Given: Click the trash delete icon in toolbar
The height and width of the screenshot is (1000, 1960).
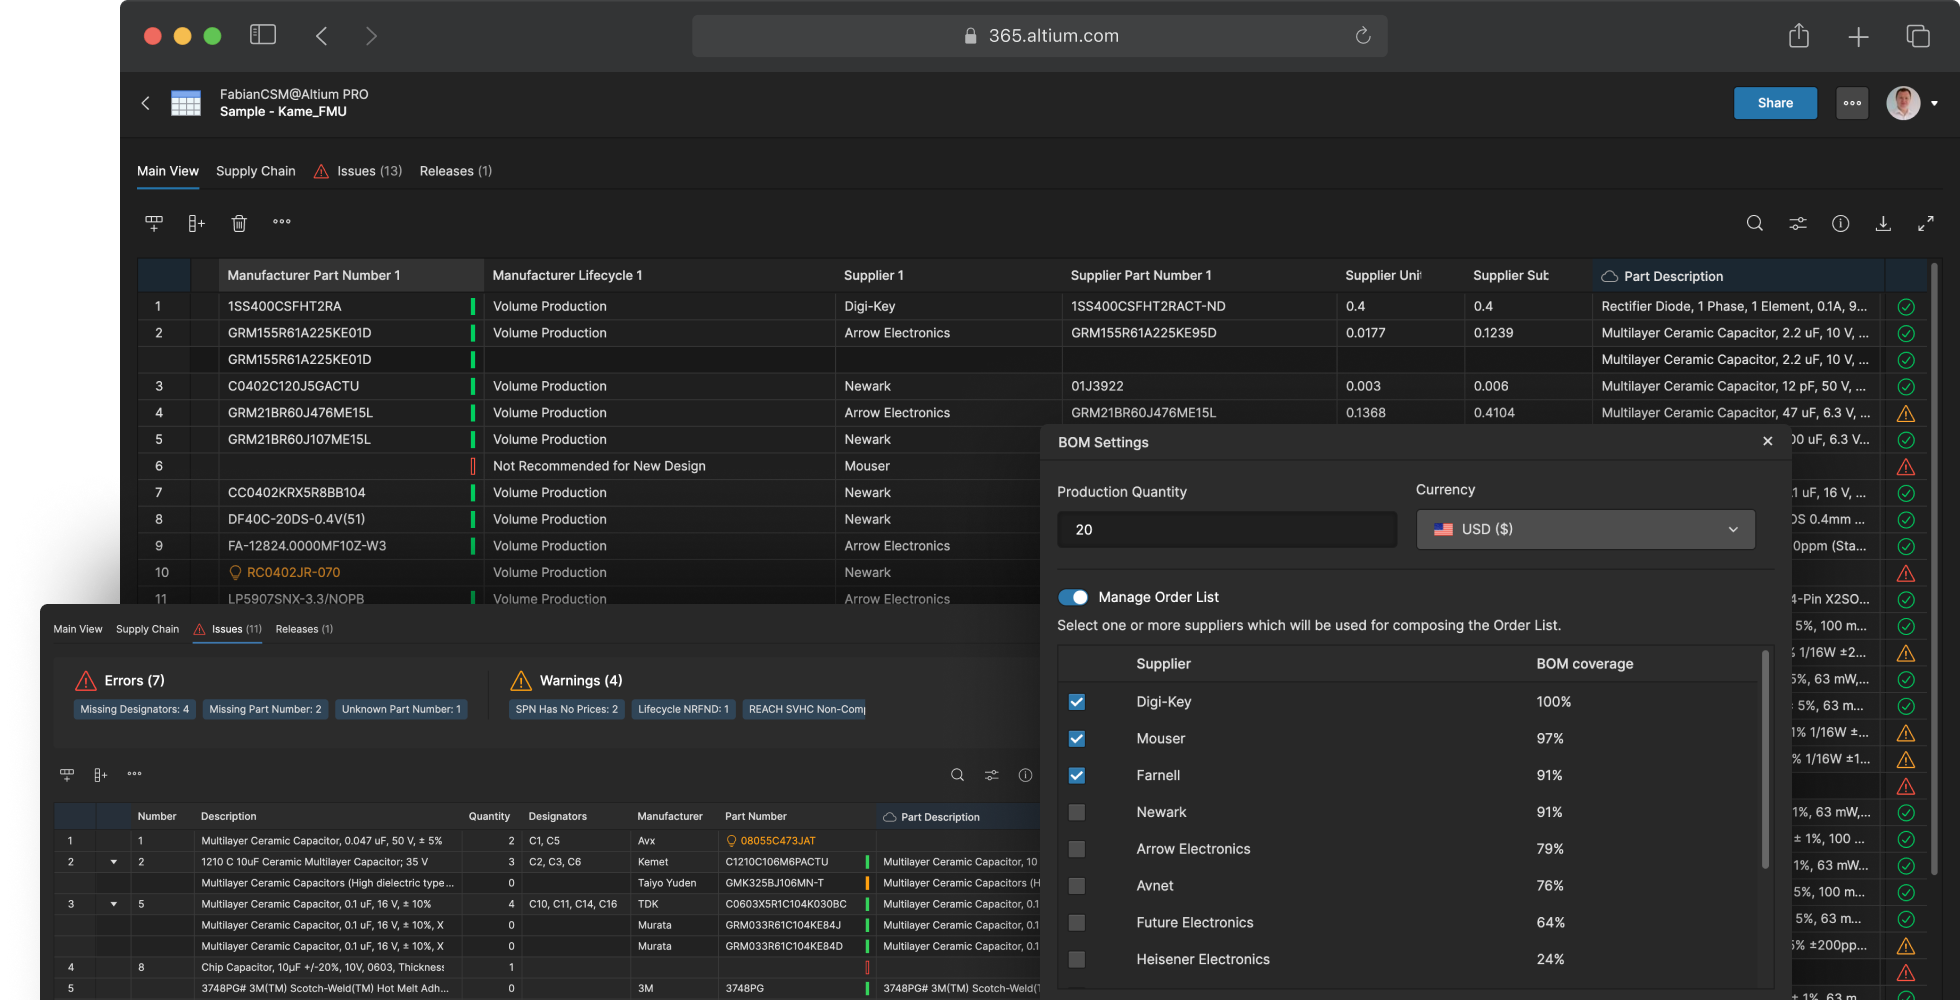Looking at the screenshot, I should pos(239,223).
